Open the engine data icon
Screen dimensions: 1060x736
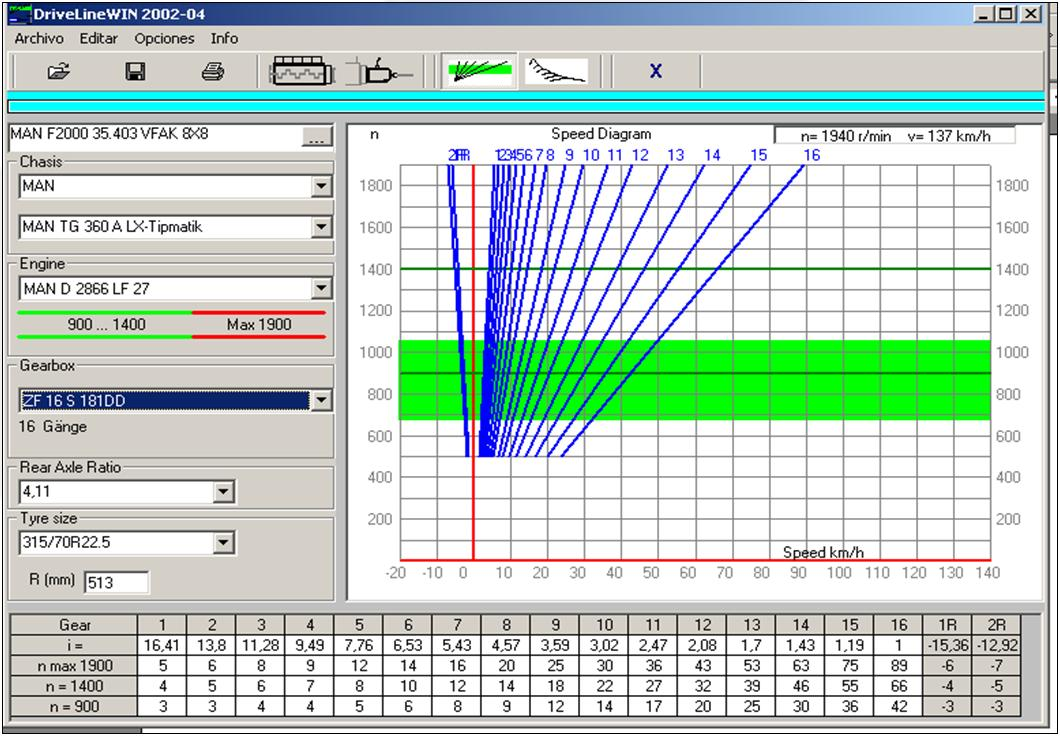pos(302,71)
